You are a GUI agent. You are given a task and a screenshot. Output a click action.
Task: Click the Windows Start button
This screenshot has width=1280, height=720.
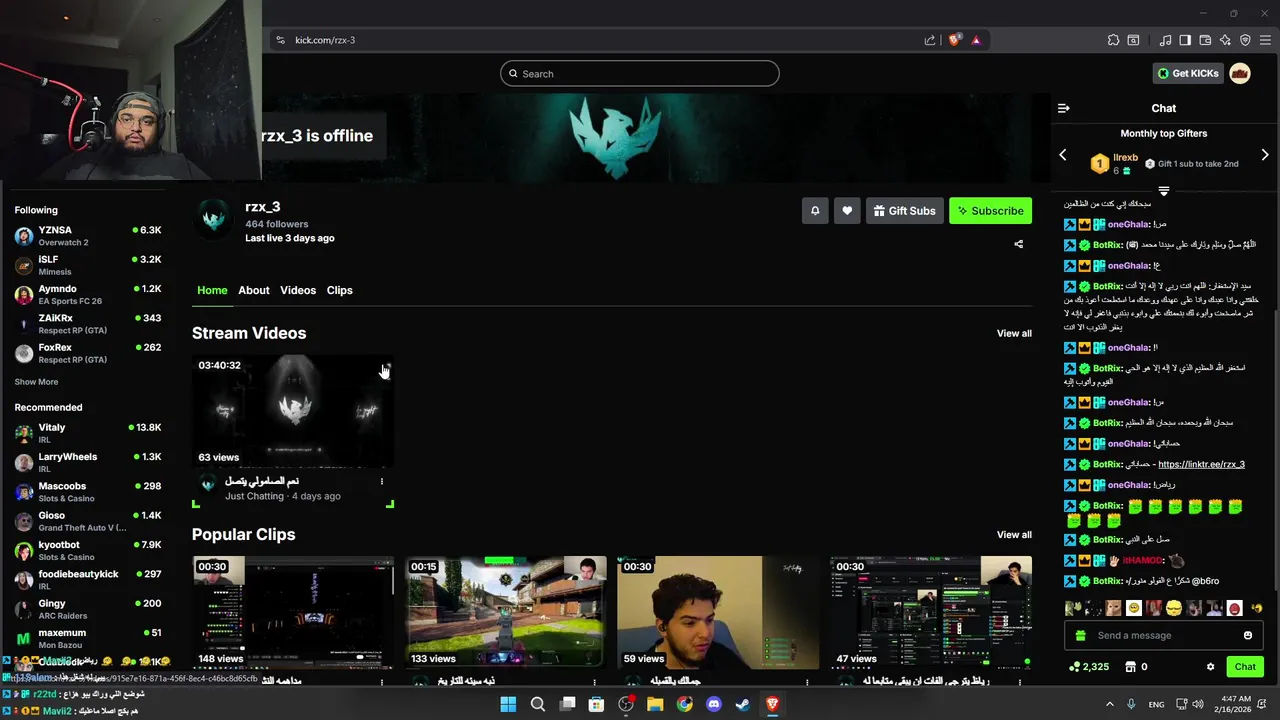508,704
